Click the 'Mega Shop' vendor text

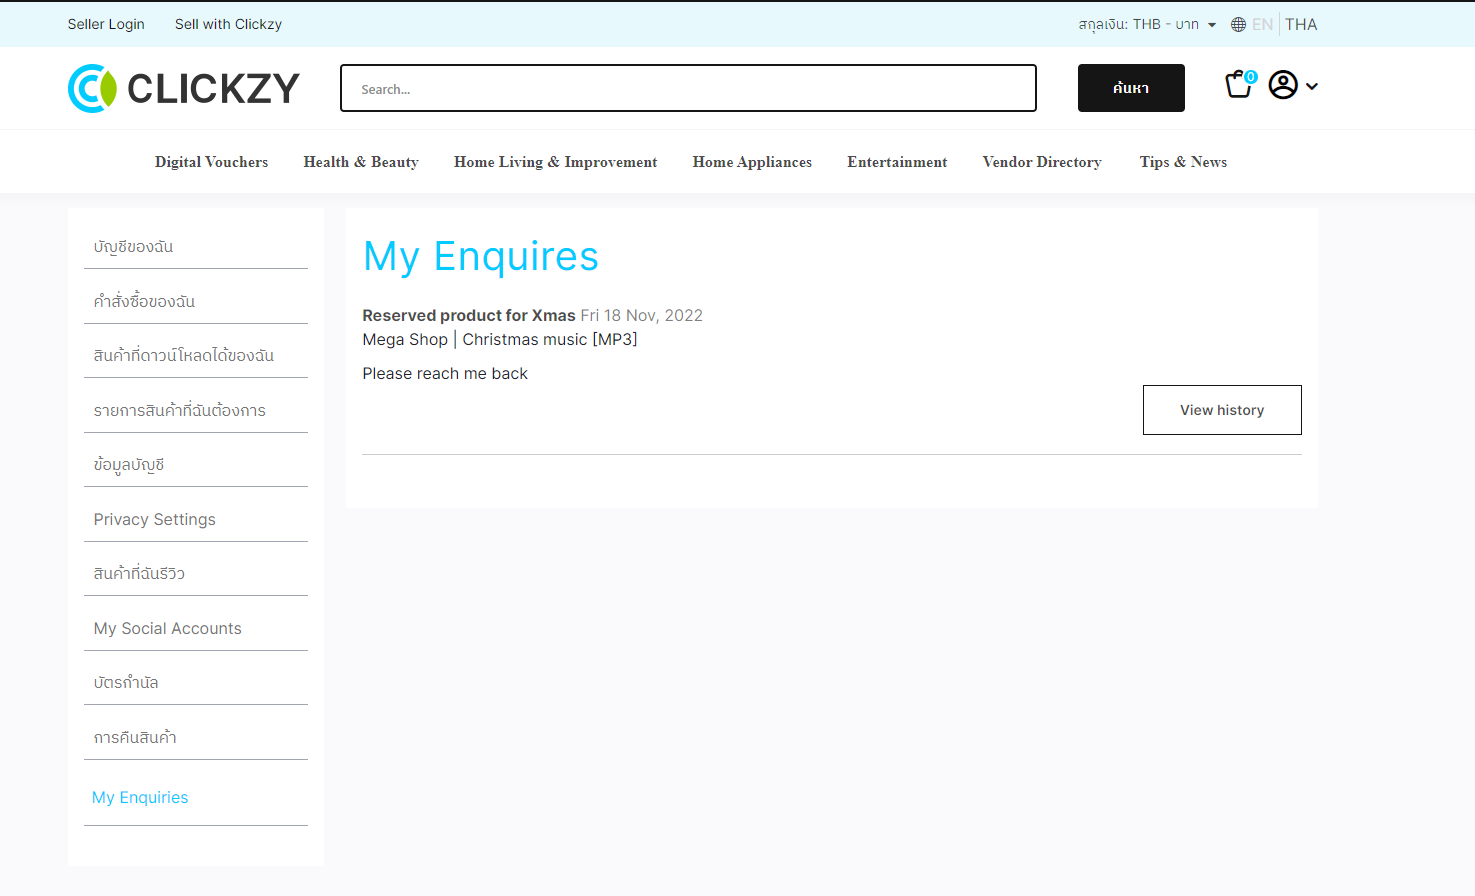coord(405,339)
